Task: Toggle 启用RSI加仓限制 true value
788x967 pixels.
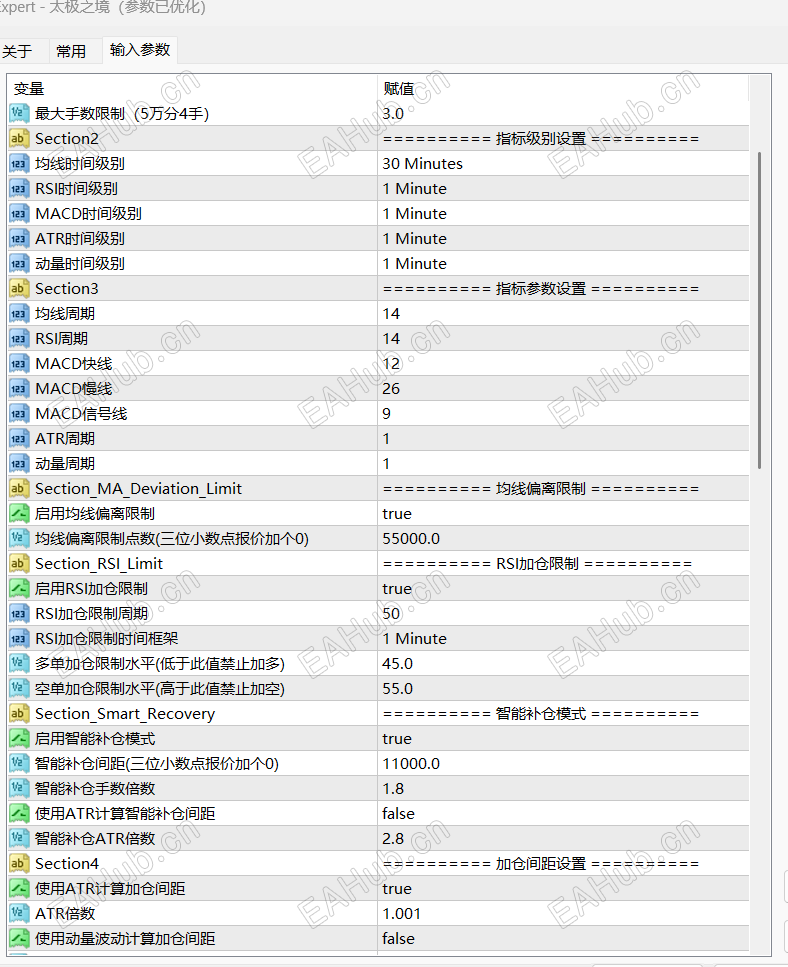Action: point(563,588)
